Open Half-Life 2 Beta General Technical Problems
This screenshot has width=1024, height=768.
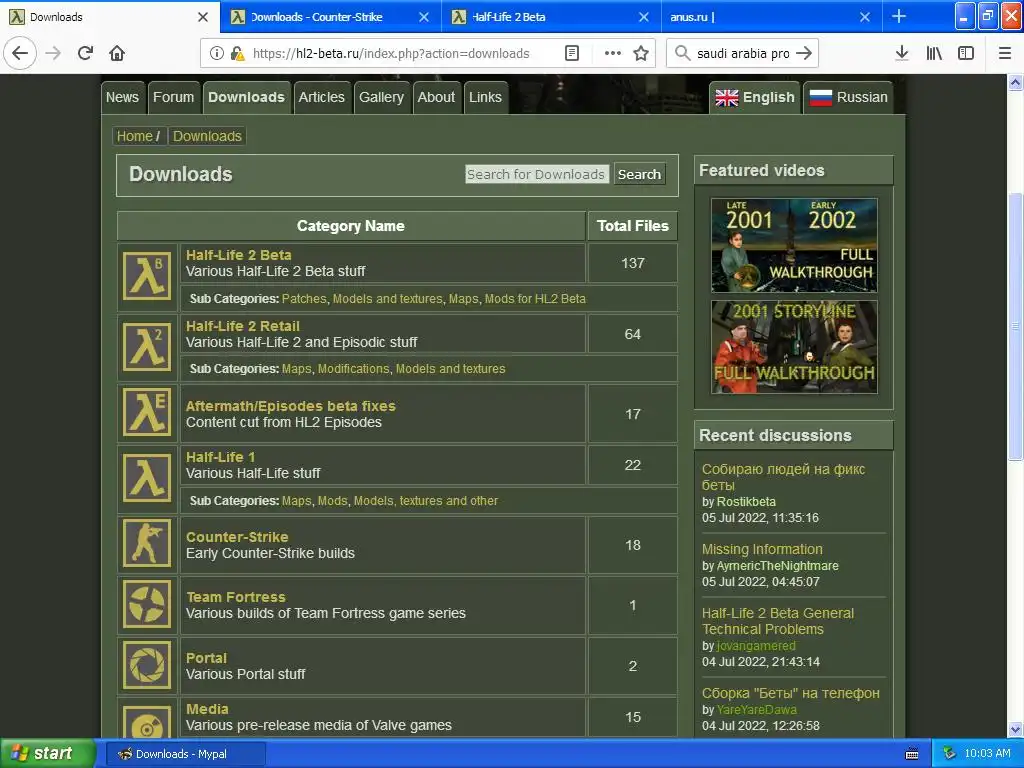click(778, 621)
